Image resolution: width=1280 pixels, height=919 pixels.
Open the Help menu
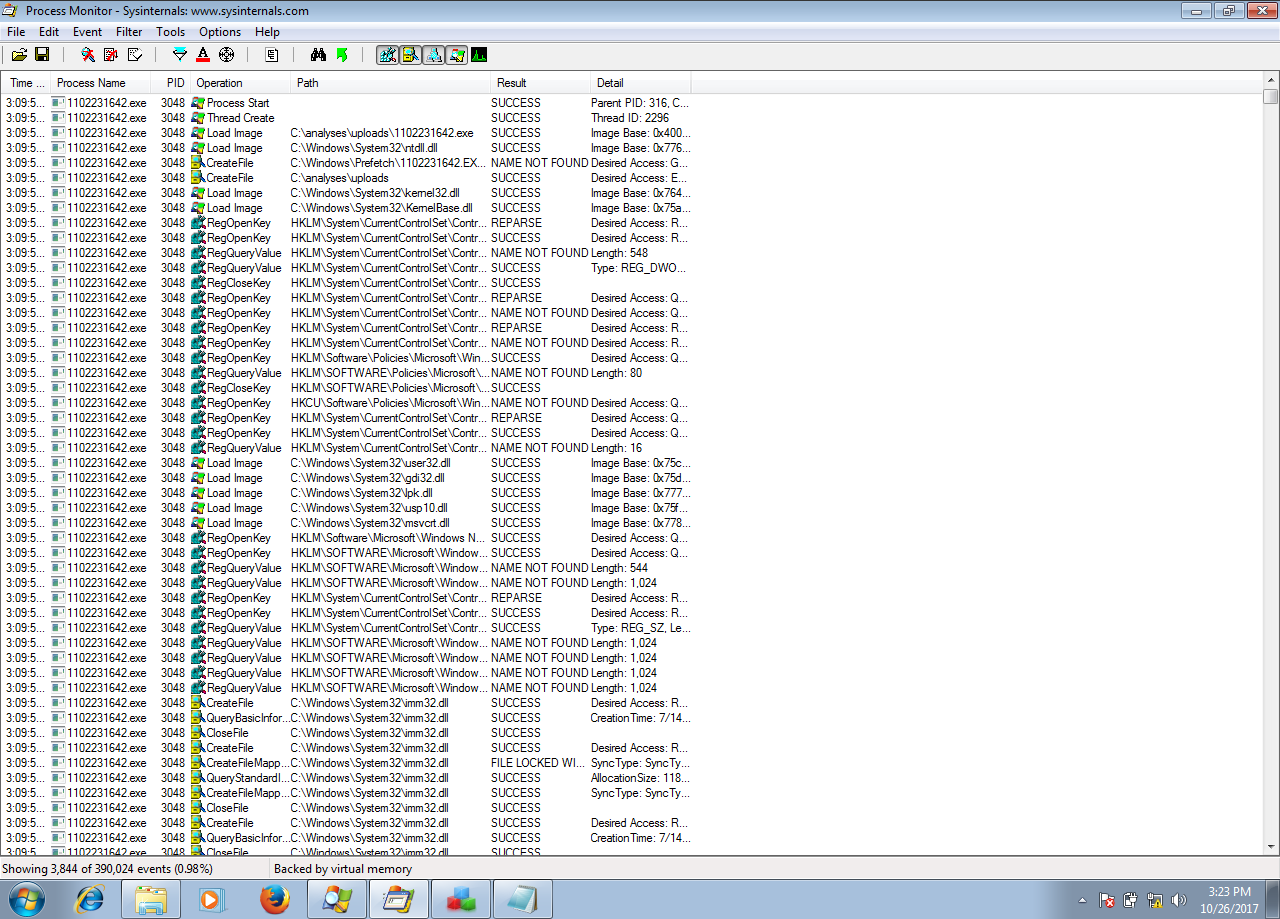[267, 32]
